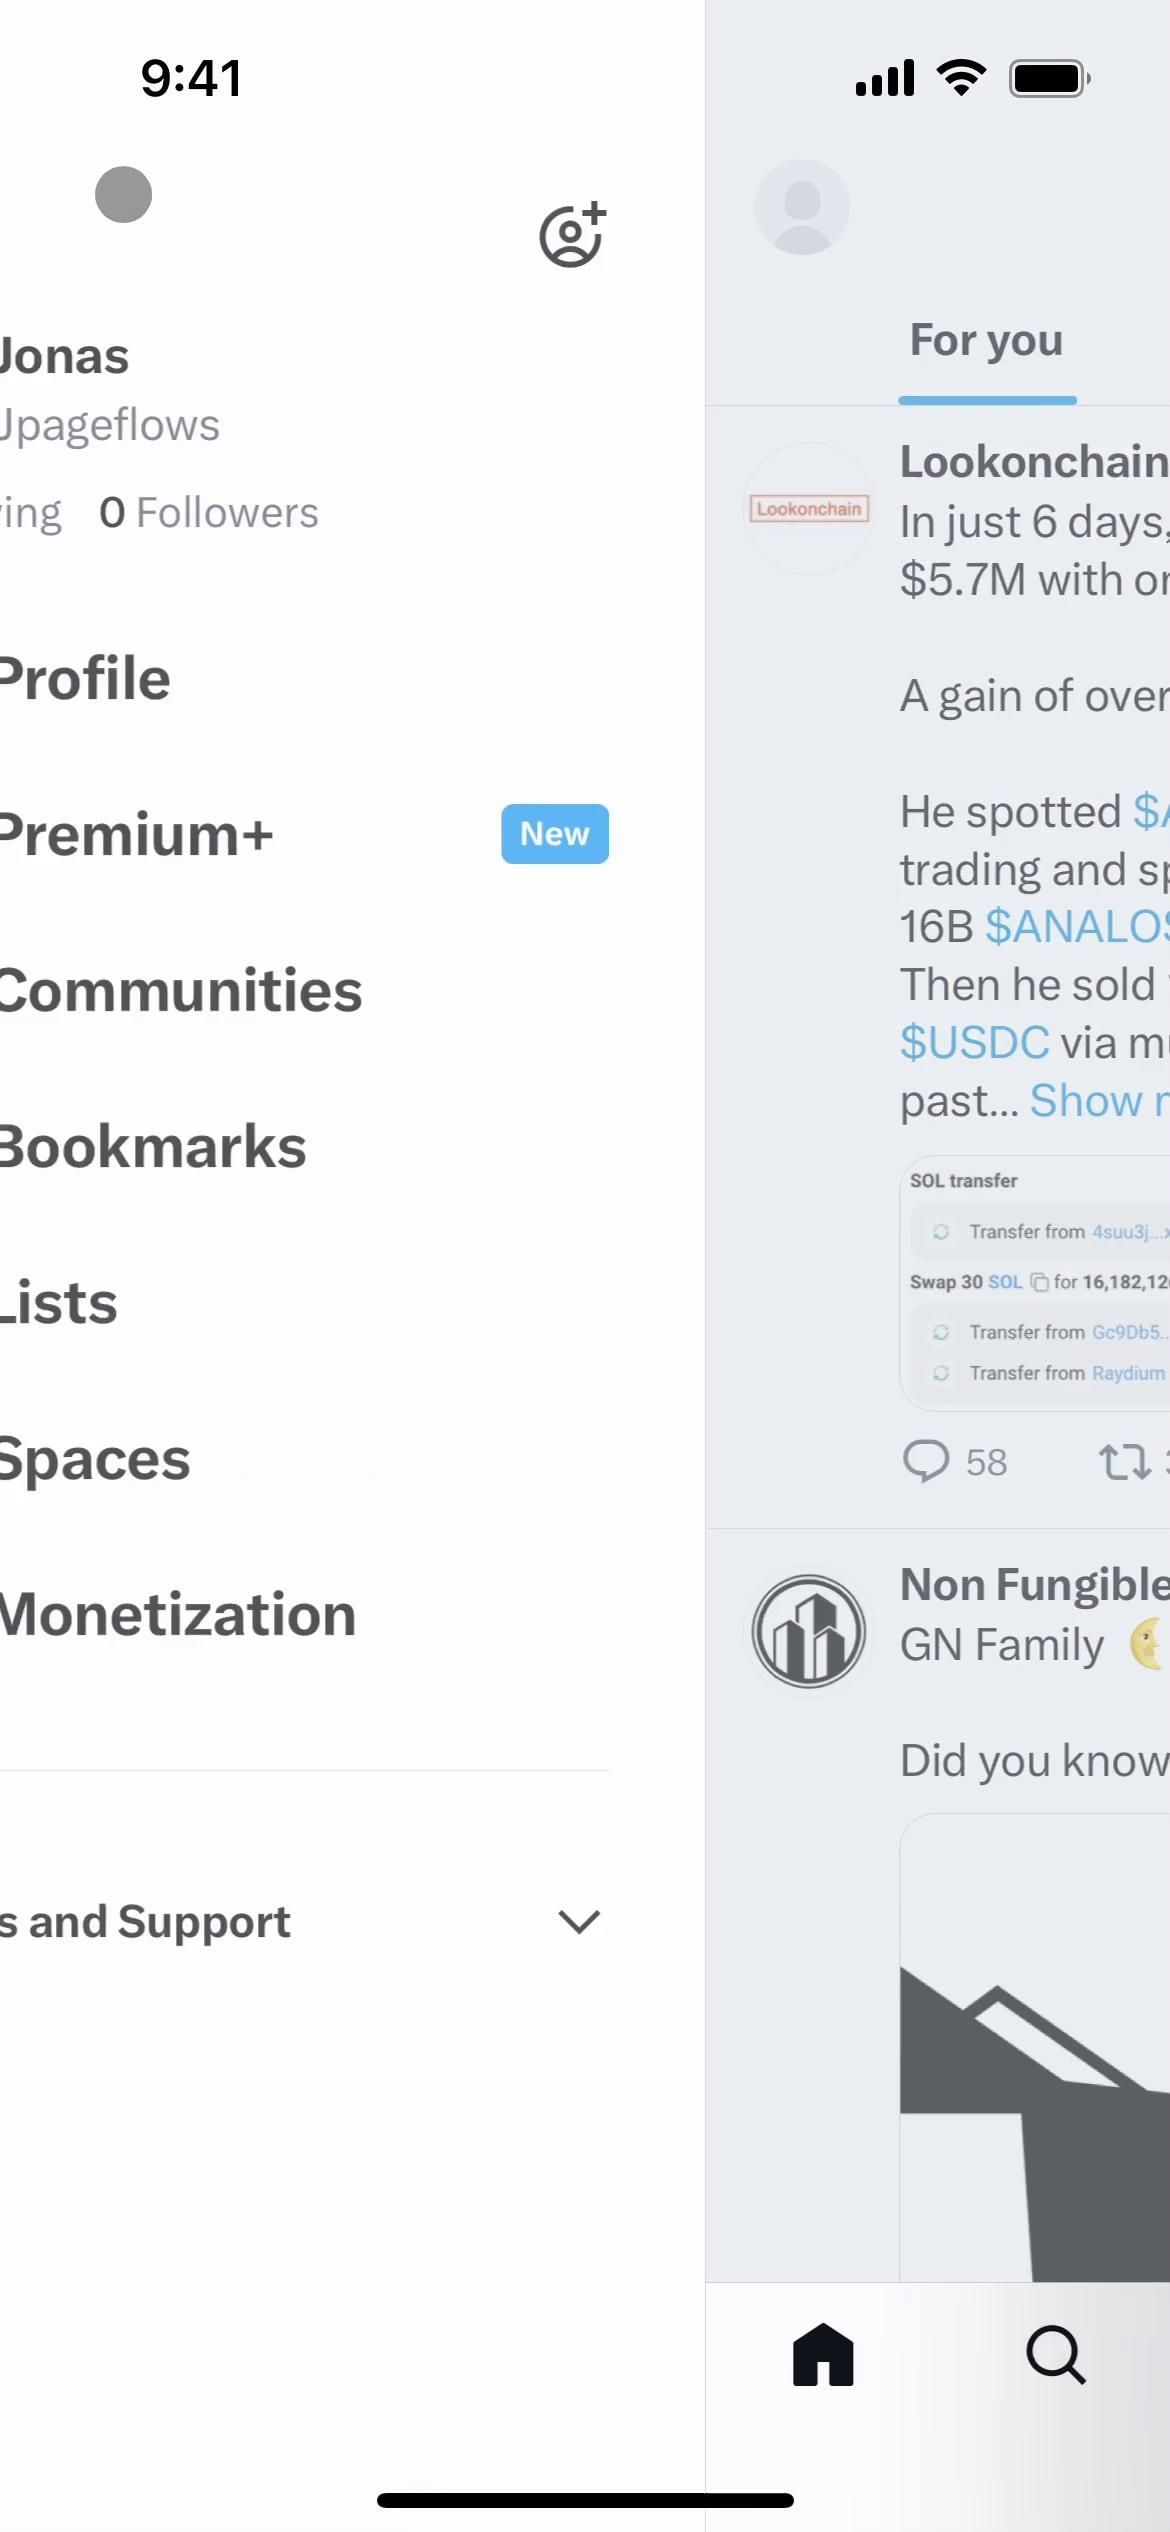Open the Profile menu item
This screenshot has width=1170, height=2532.
point(85,679)
